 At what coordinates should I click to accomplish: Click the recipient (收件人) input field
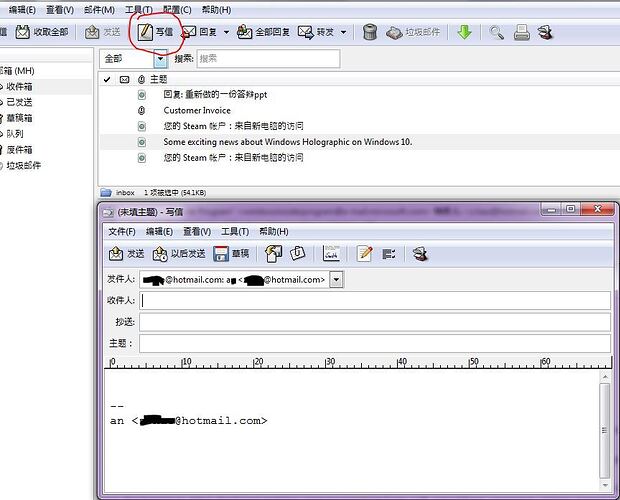click(375, 301)
